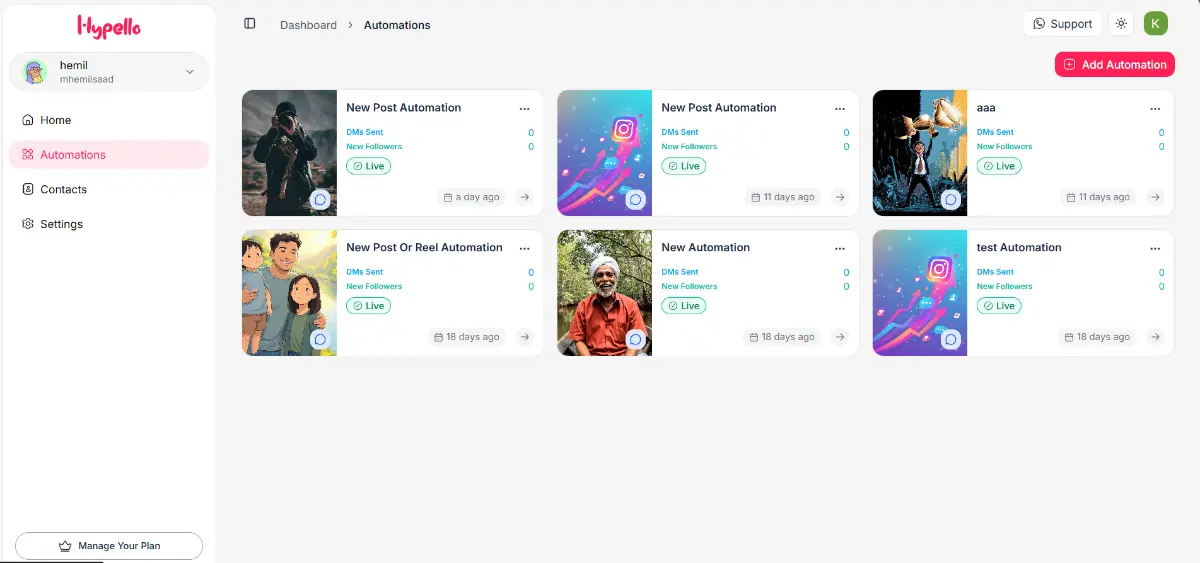The image size is (1200, 563).
Task: Click arrow icon on aaa automation card
Action: coord(1155,197)
